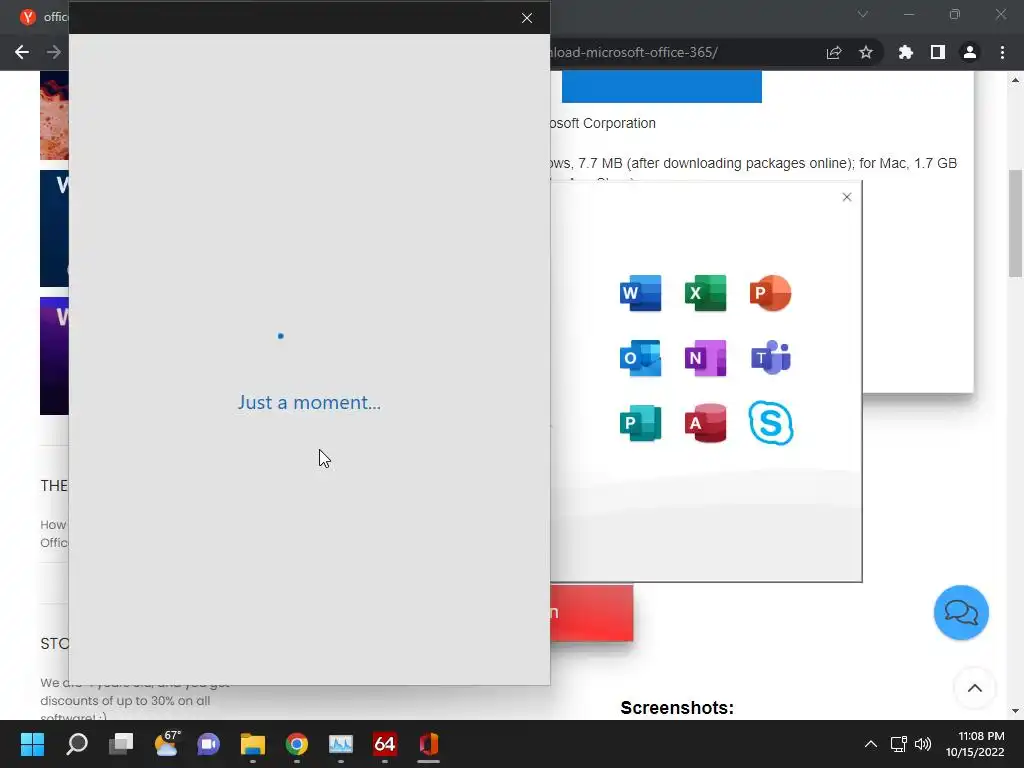Screen dimensions: 1024x768
Task: Click the Excel icon in Office splash
Action: (x=705, y=293)
